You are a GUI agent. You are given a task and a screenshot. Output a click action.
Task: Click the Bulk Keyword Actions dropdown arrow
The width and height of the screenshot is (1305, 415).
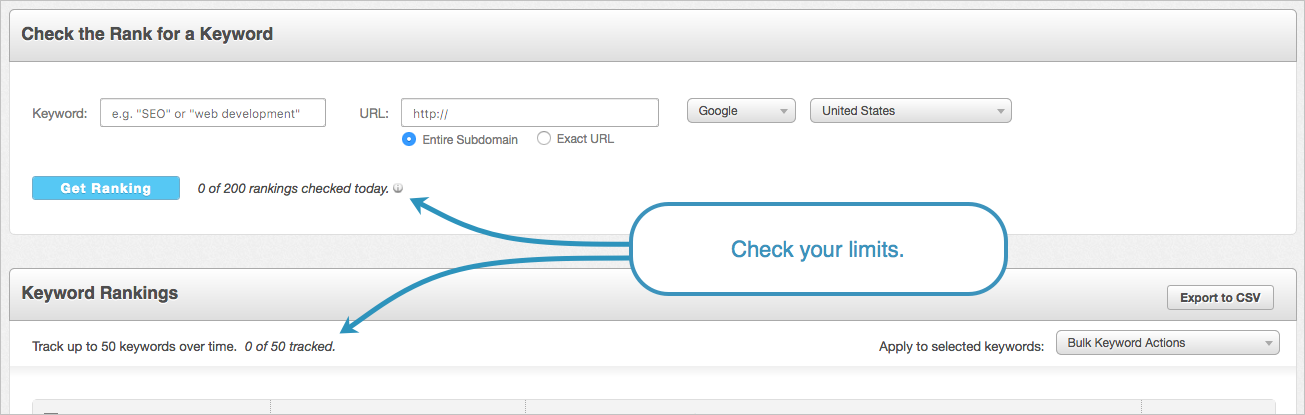click(1268, 343)
